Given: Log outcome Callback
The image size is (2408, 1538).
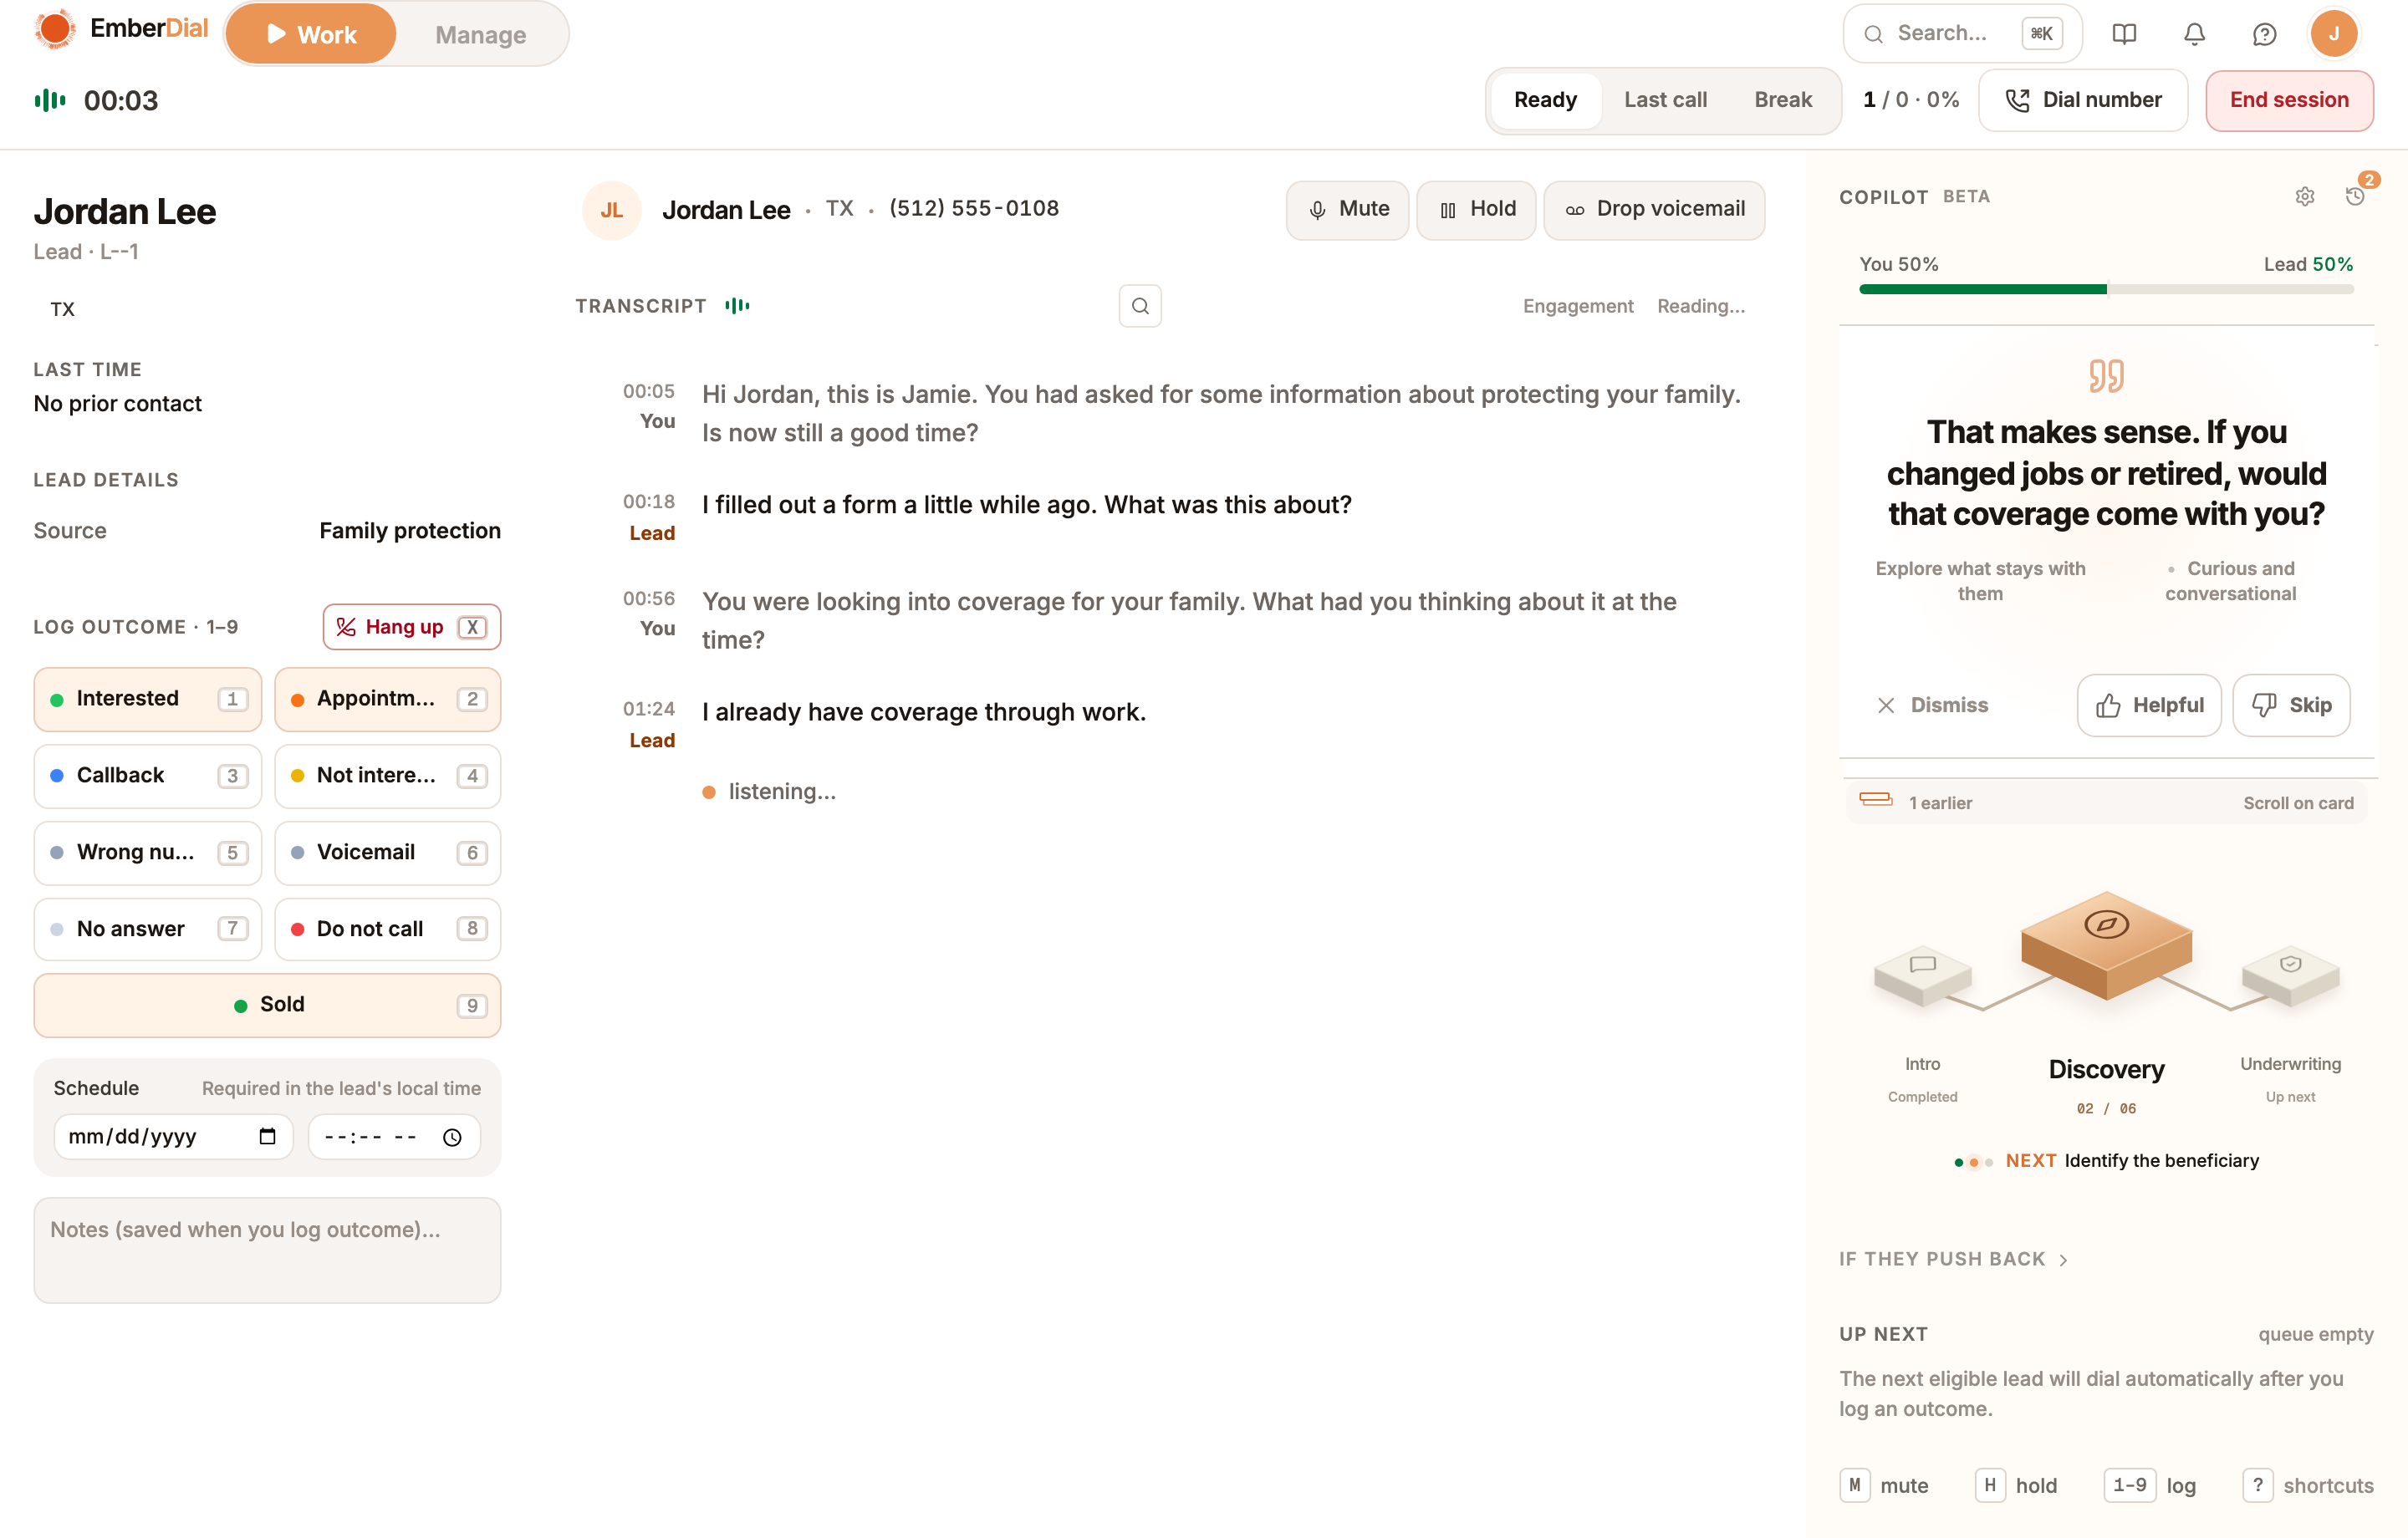Looking at the screenshot, I should (x=147, y=776).
